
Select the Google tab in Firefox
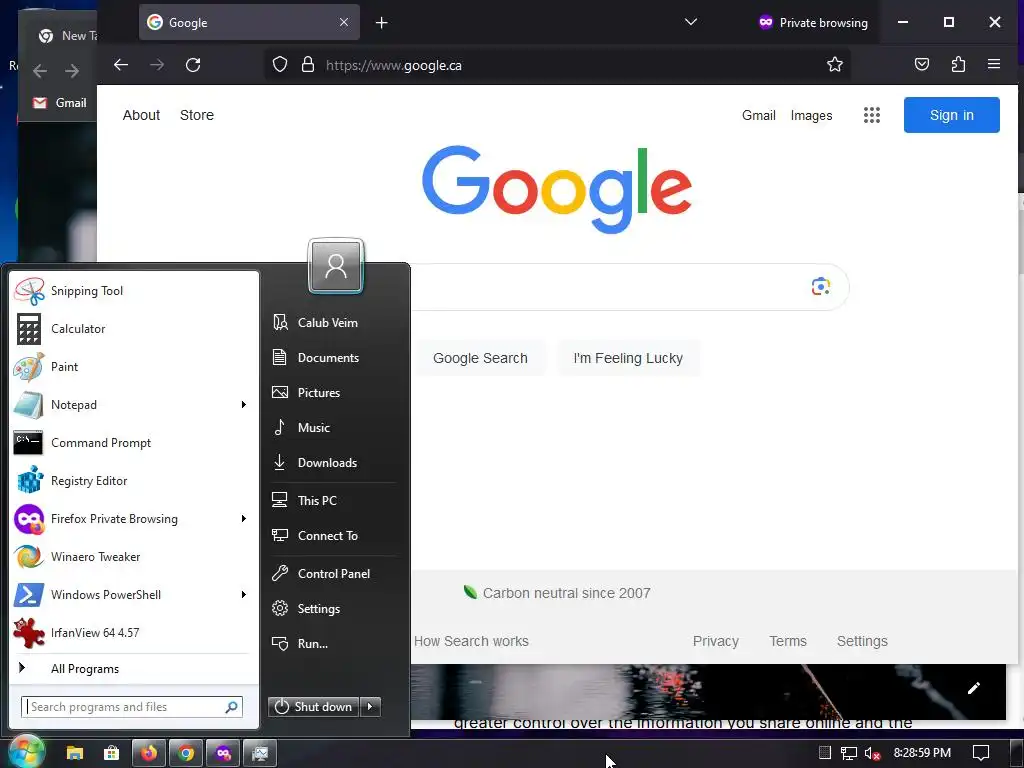[249, 22]
